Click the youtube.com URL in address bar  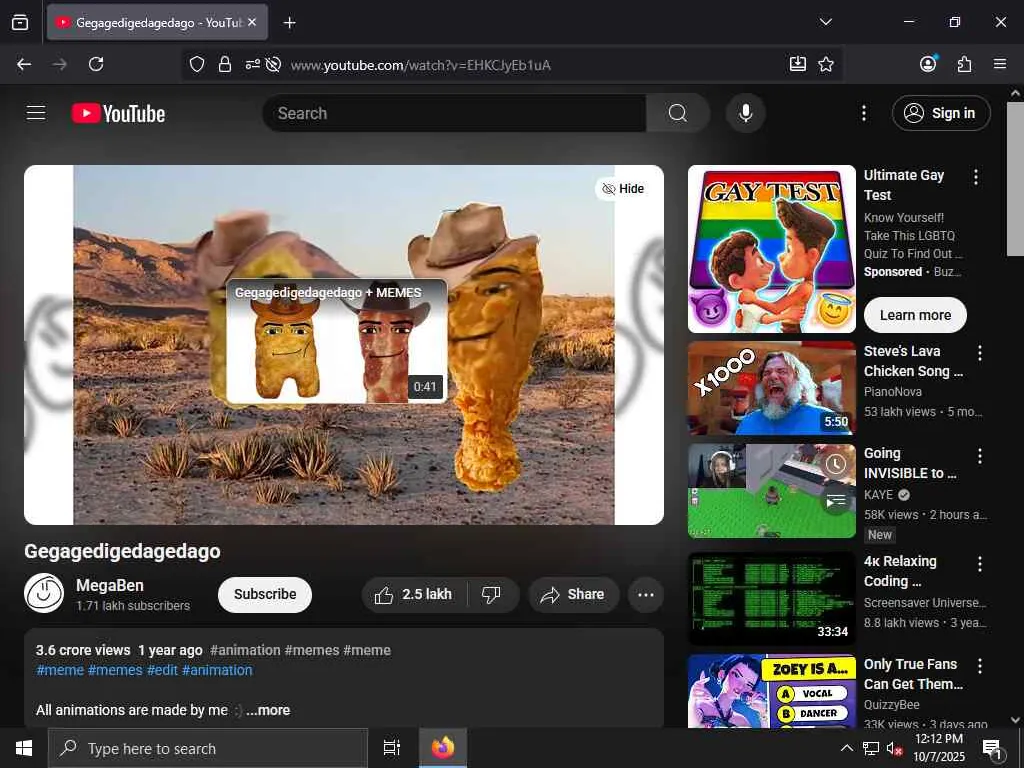click(x=421, y=65)
